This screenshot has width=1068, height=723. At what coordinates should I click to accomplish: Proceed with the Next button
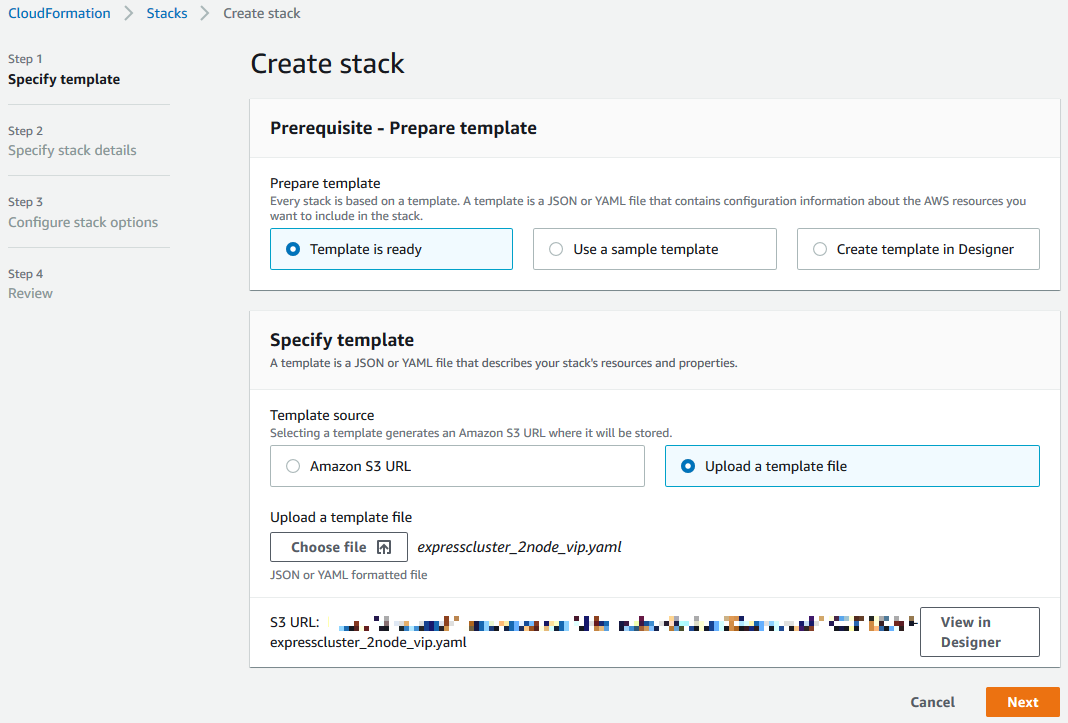1022,702
